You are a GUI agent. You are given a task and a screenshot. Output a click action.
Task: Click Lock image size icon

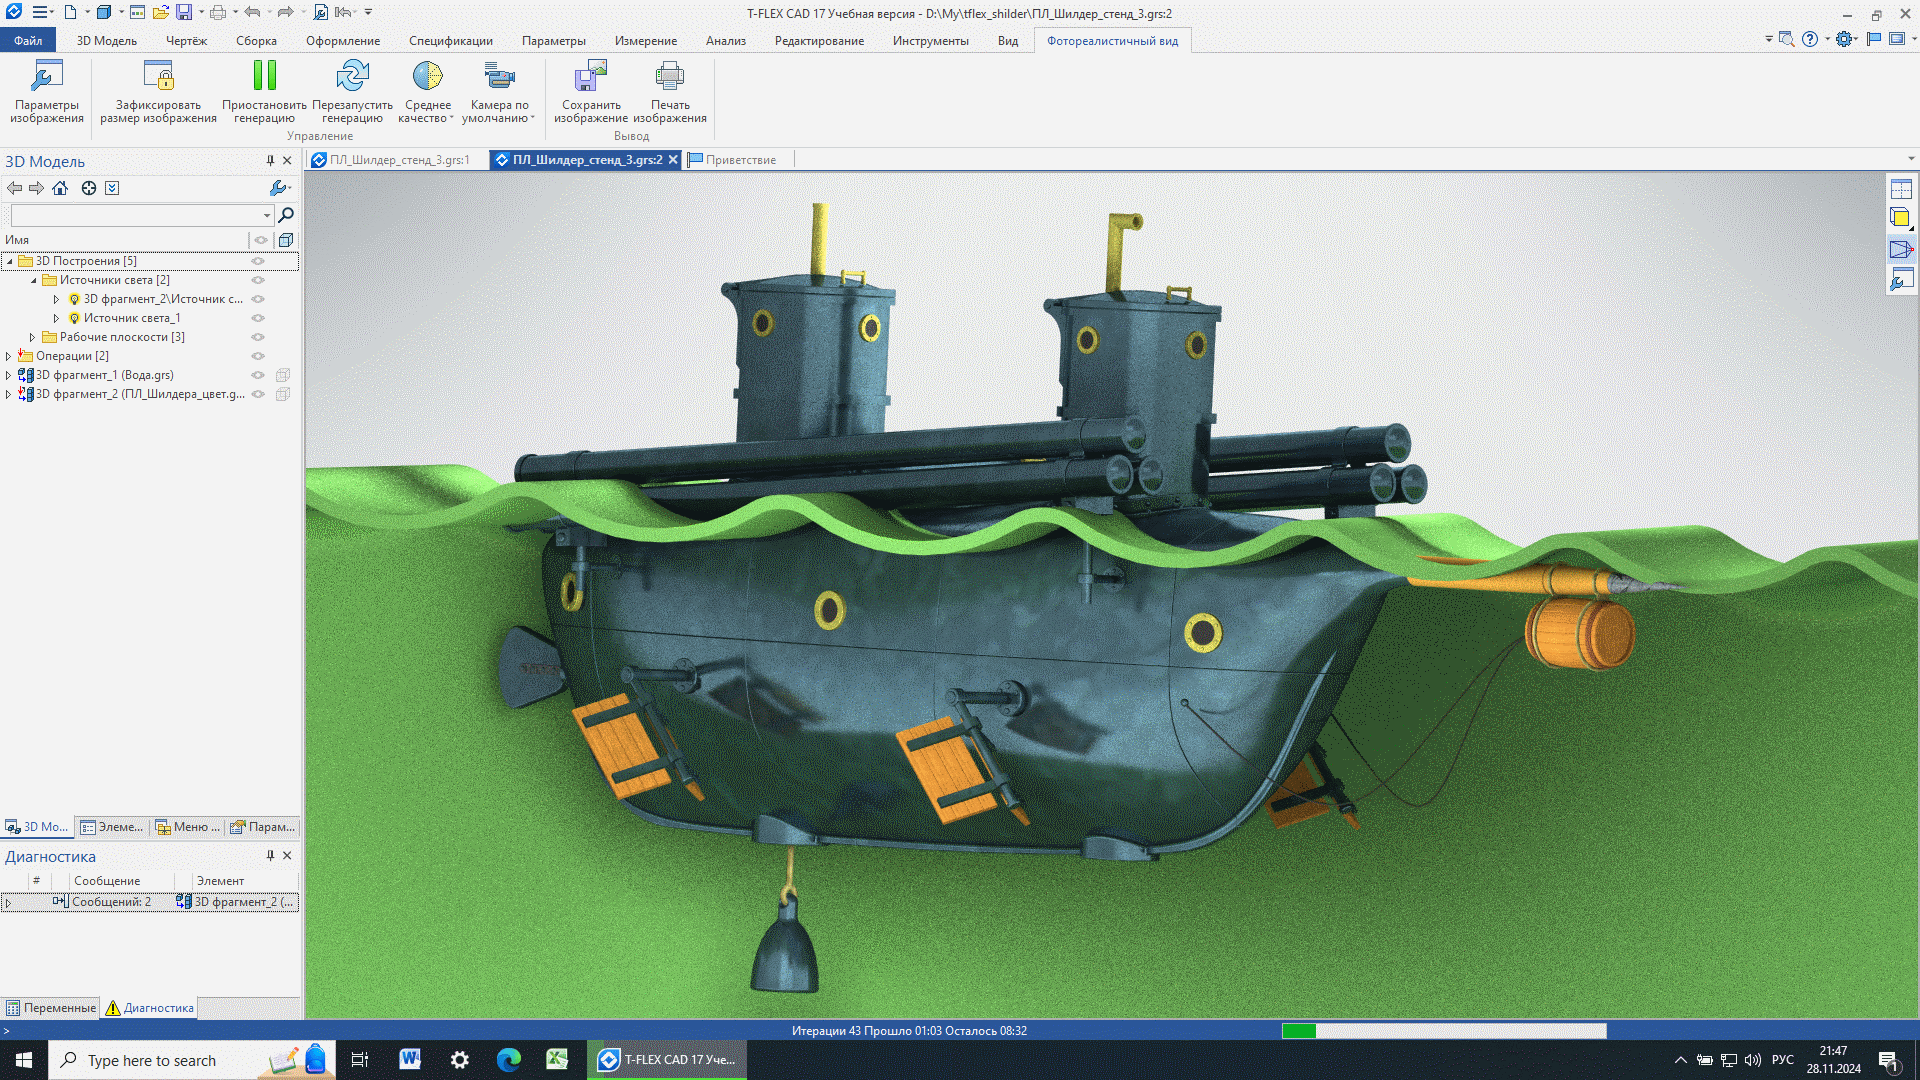[x=158, y=77]
